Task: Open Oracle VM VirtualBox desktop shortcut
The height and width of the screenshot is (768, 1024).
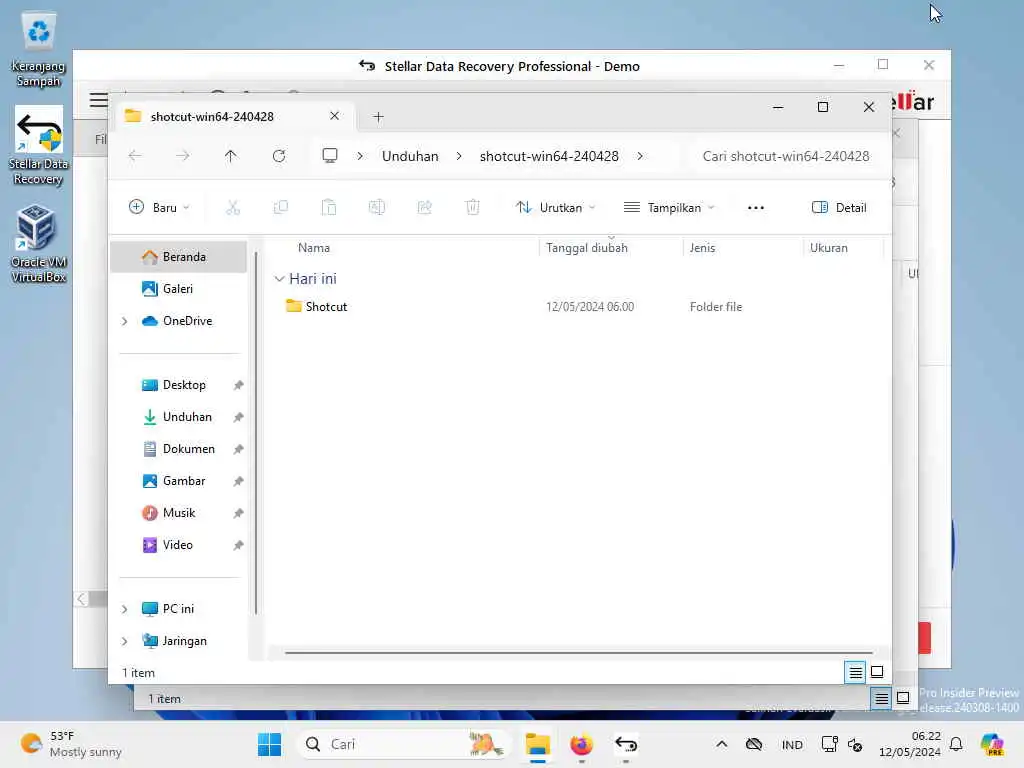Action: (x=39, y=244)
